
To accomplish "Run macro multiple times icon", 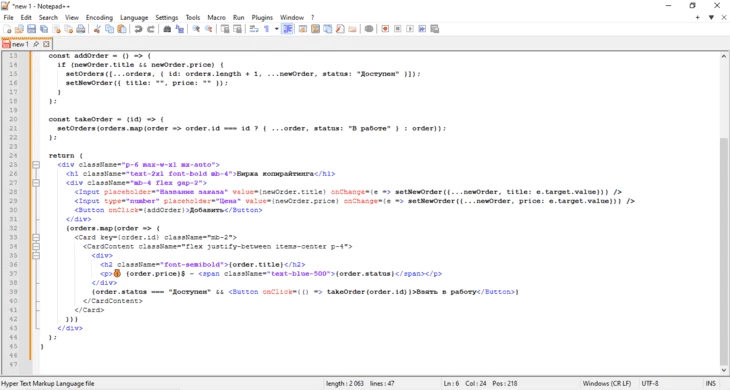I will click(422, 29).
